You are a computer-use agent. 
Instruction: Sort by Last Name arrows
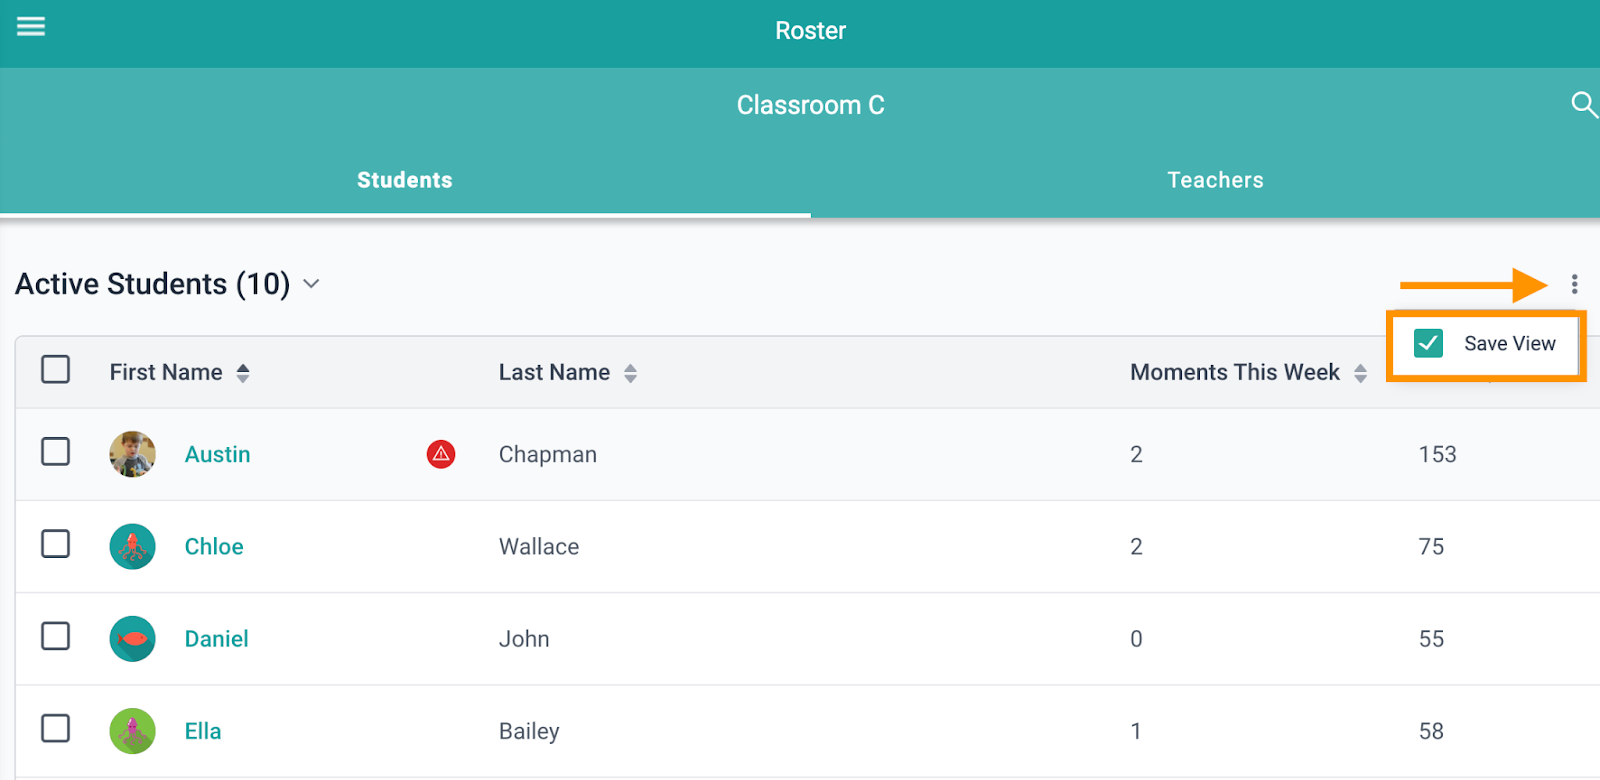[x=630, y=373]
